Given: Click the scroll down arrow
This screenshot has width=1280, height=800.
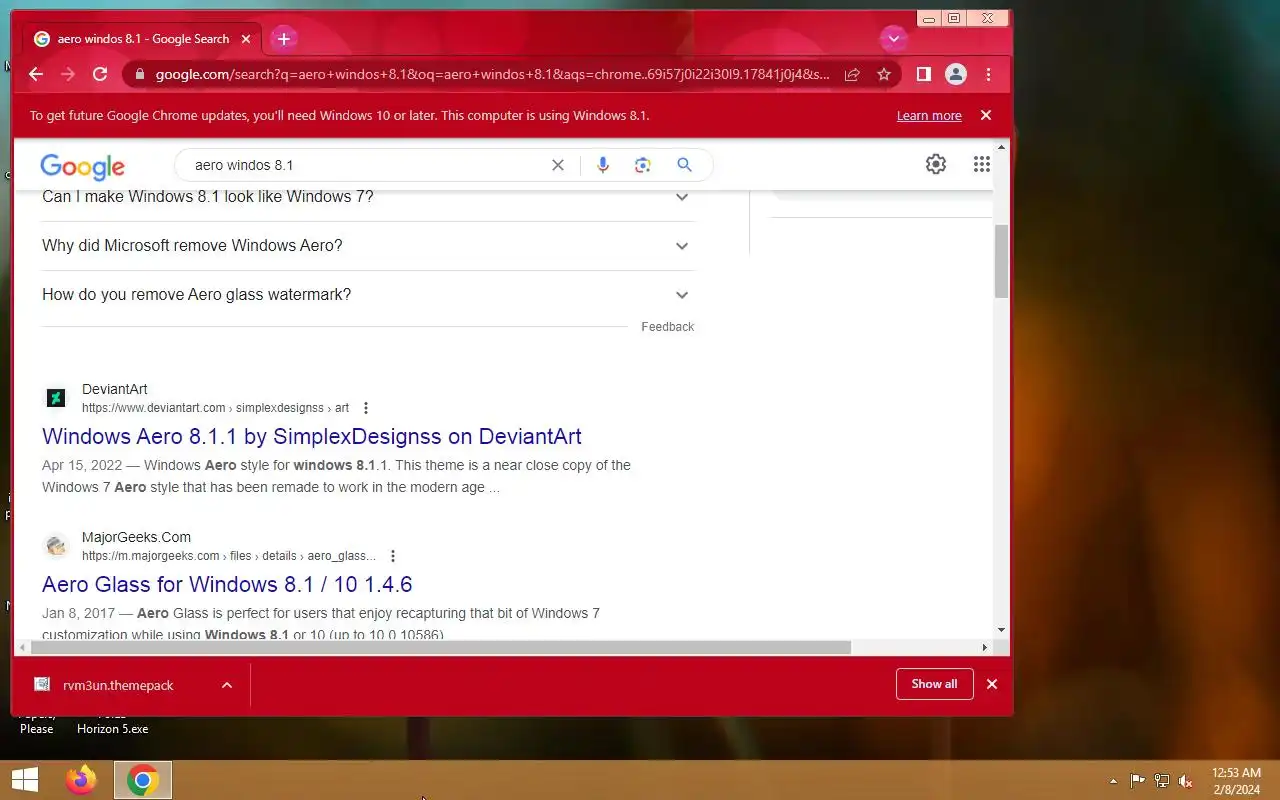Looking at the screenshot, I should (x=1001, y=630).
